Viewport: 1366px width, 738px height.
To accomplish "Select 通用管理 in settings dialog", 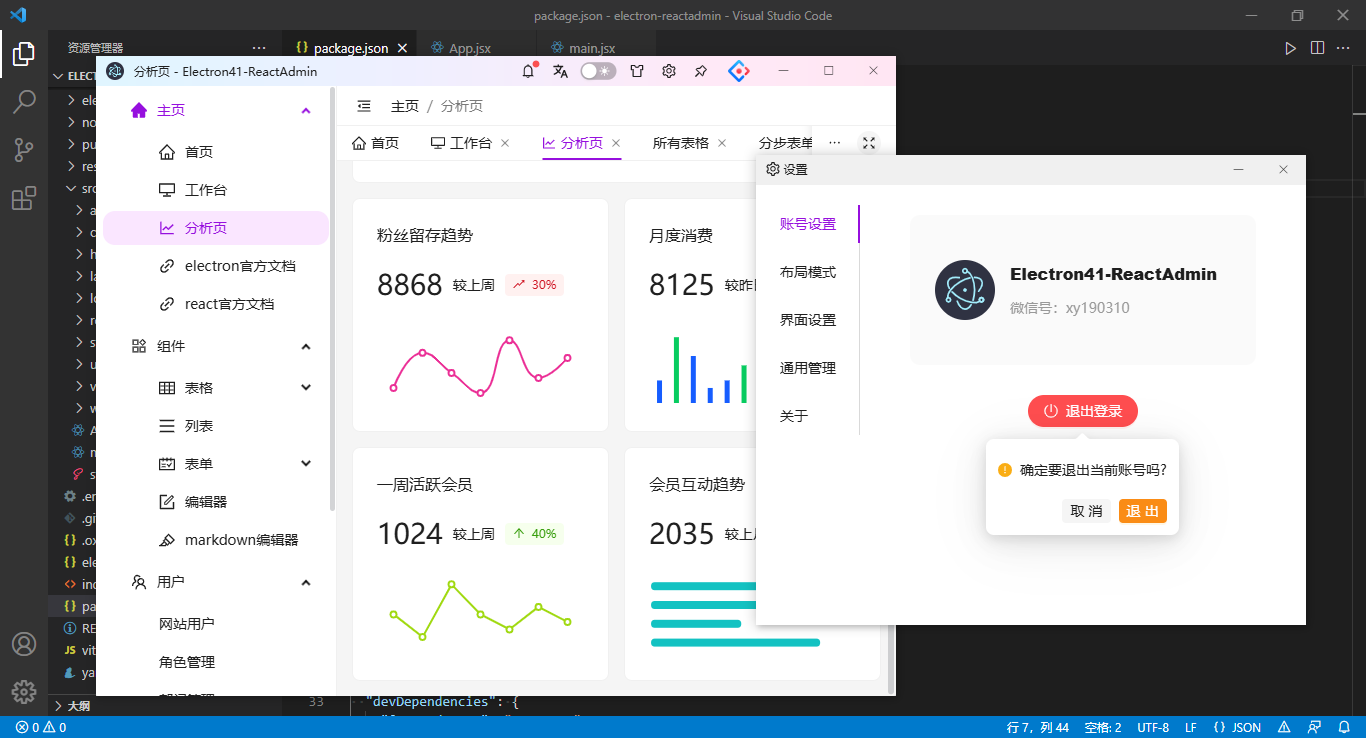I will pyautogui.click(x=808, y=368).
